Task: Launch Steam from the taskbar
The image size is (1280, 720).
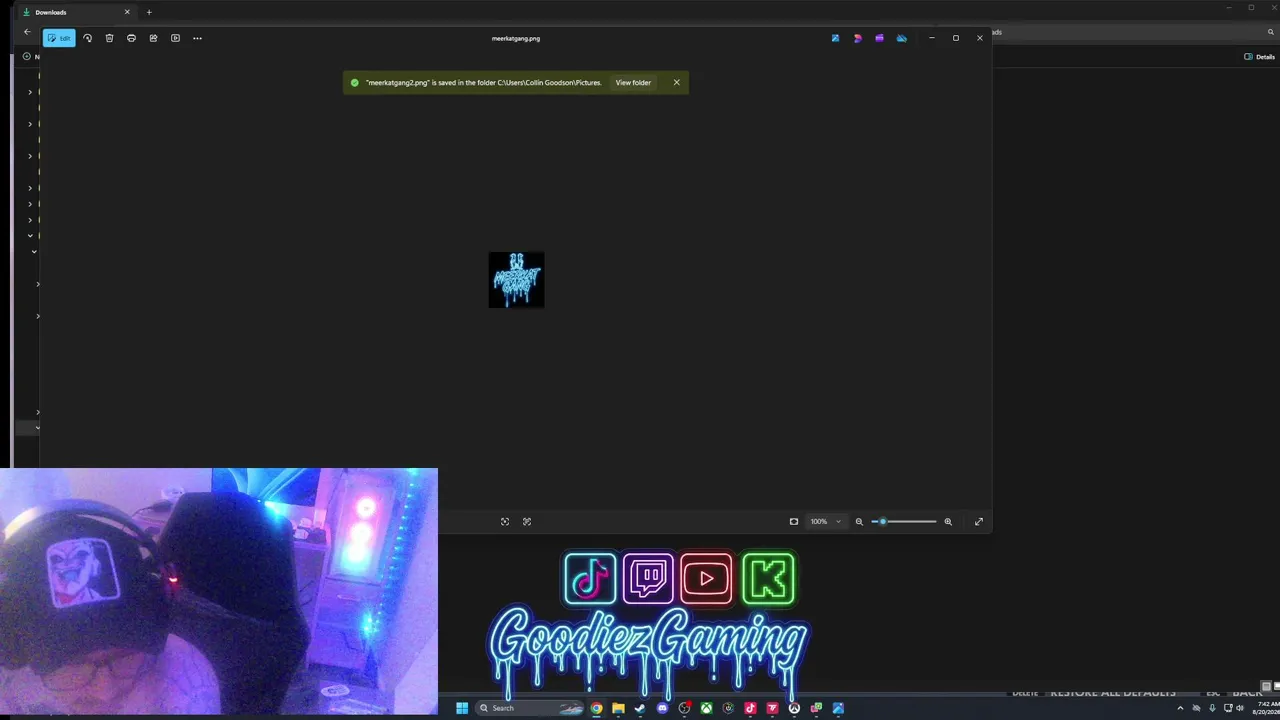Action: coord(640,708)
